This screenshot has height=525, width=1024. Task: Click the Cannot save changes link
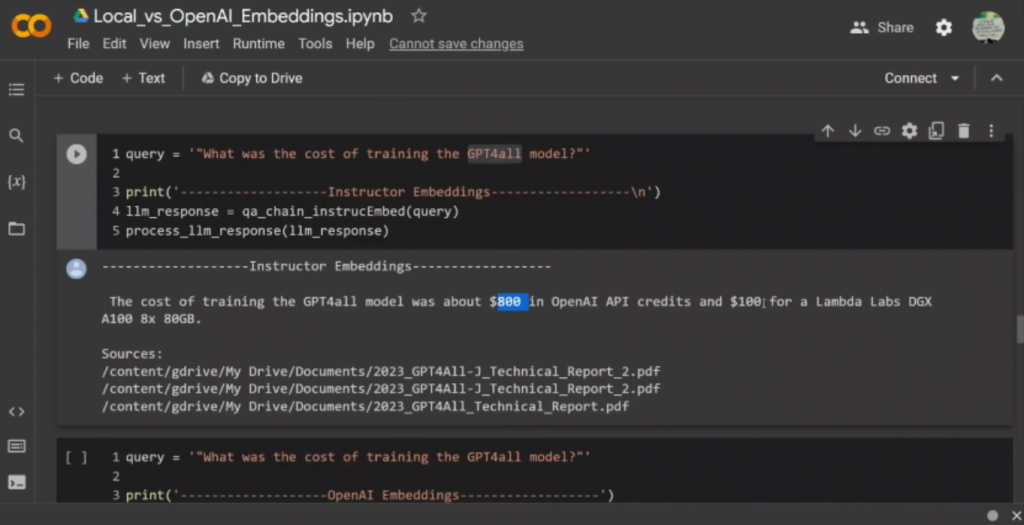click(456, 44)
